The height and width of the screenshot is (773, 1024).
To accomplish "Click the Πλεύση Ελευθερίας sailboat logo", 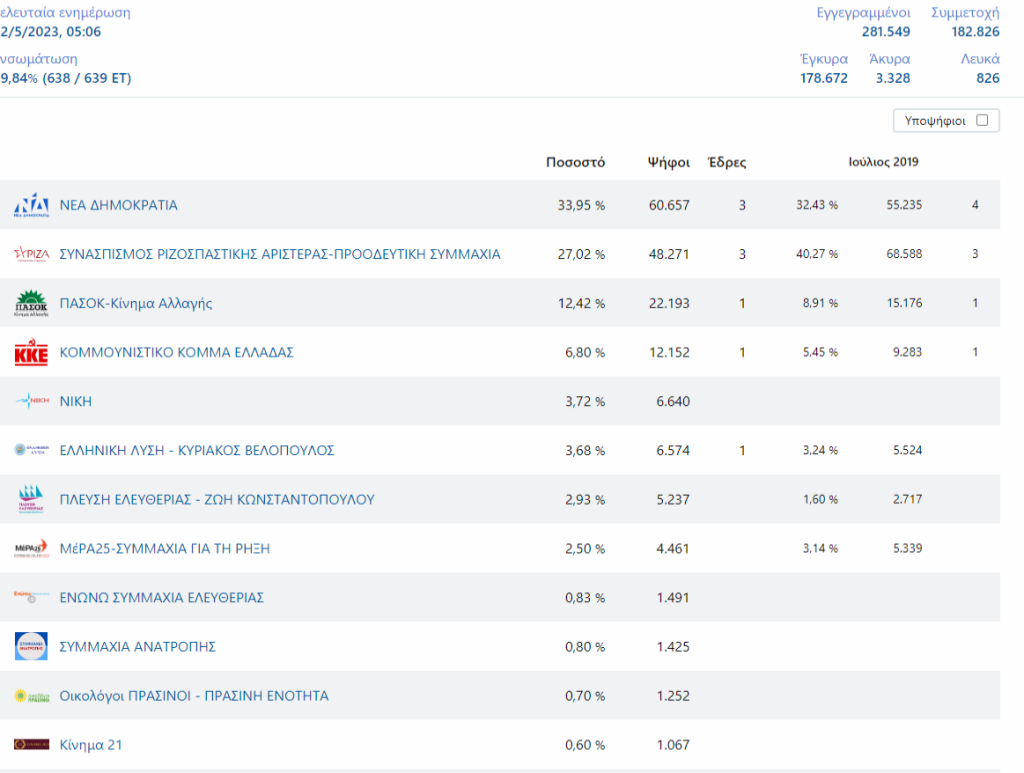I will 31,499.
